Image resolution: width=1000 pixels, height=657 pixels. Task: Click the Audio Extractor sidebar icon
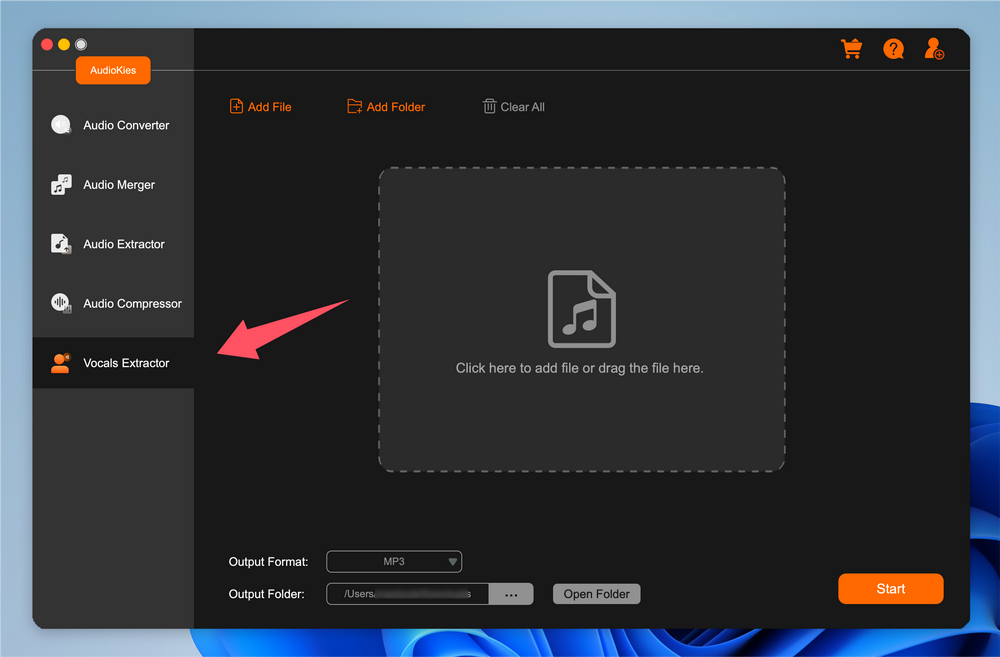click(61, 244)
